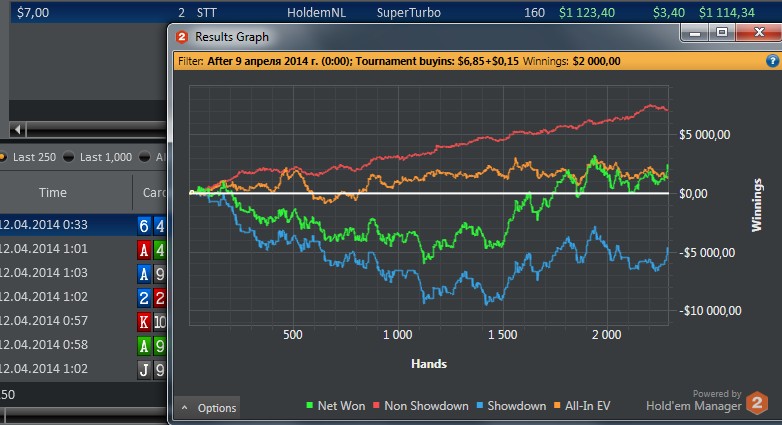Close the Results Graph window
The height and width of the screenshot is (425, 782).
[759, 33]
